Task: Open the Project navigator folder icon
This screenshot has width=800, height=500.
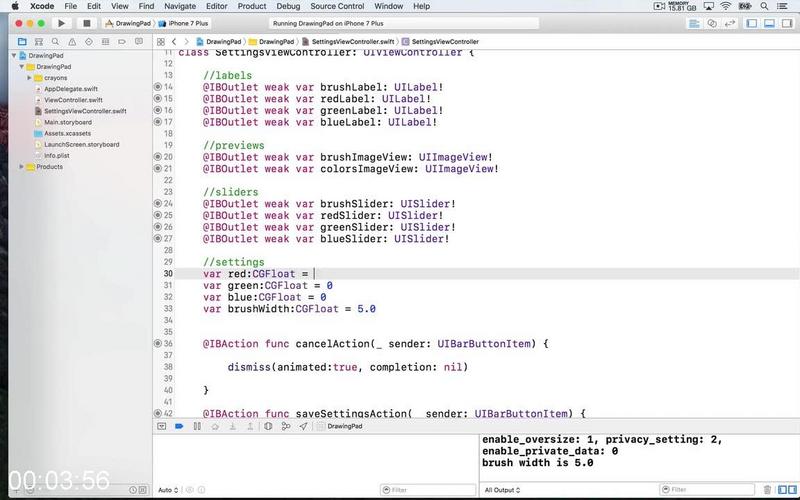Action: [22, 42]
